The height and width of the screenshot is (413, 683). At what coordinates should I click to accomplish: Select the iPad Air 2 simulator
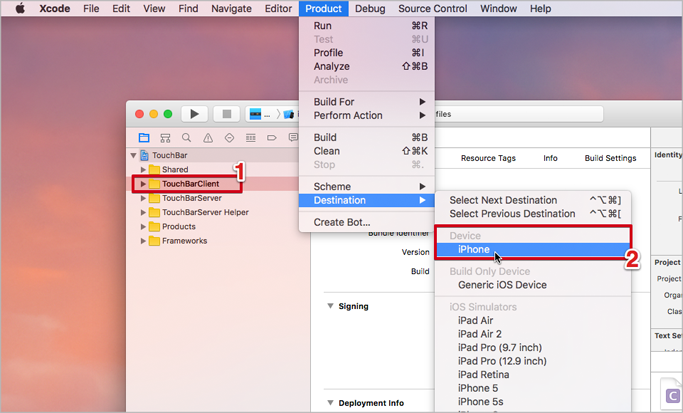coord(533,334)
